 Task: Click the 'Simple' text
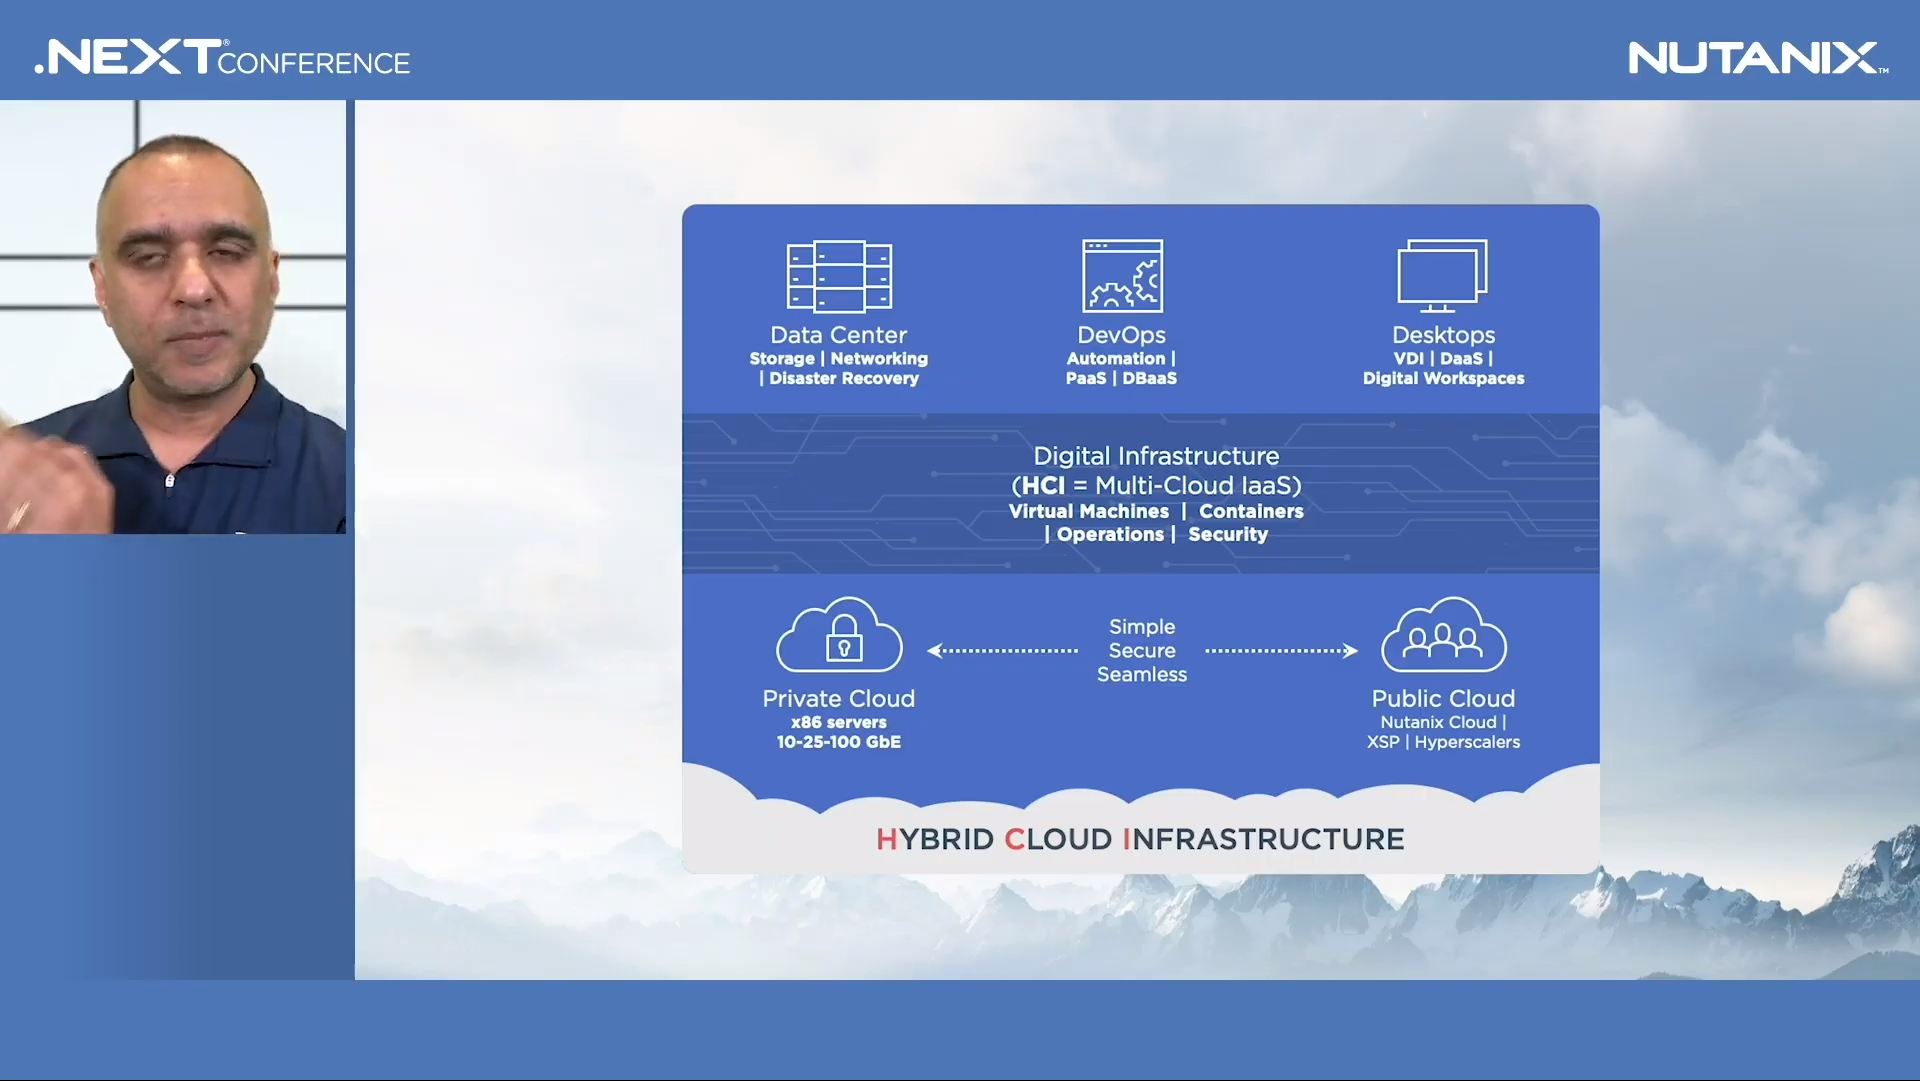(1142, 627)
